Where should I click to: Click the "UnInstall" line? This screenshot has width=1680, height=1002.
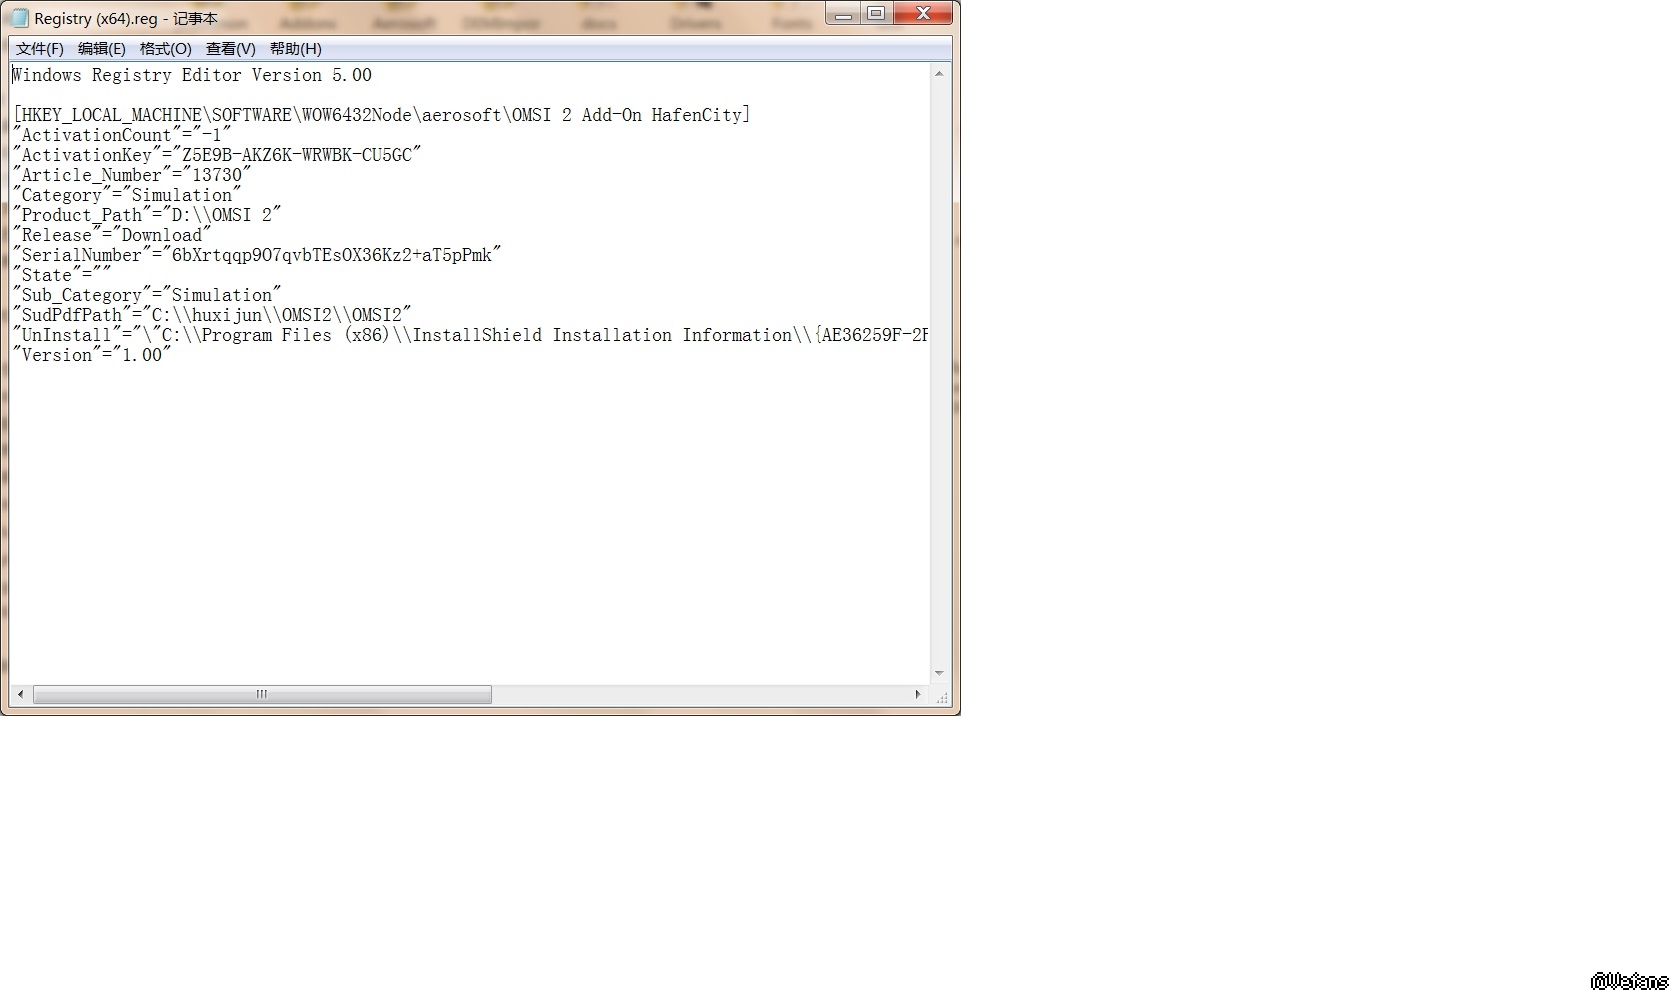tap(470, 335)
